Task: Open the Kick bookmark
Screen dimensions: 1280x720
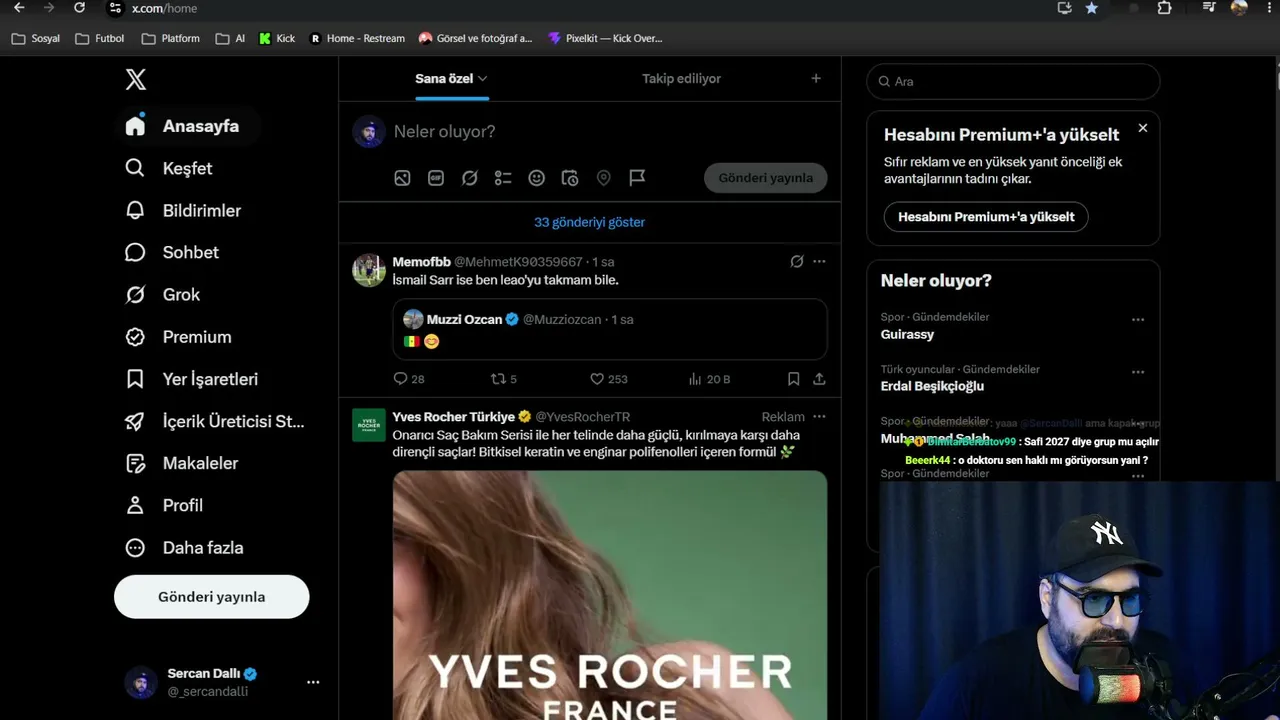Action: pos(277,38)
